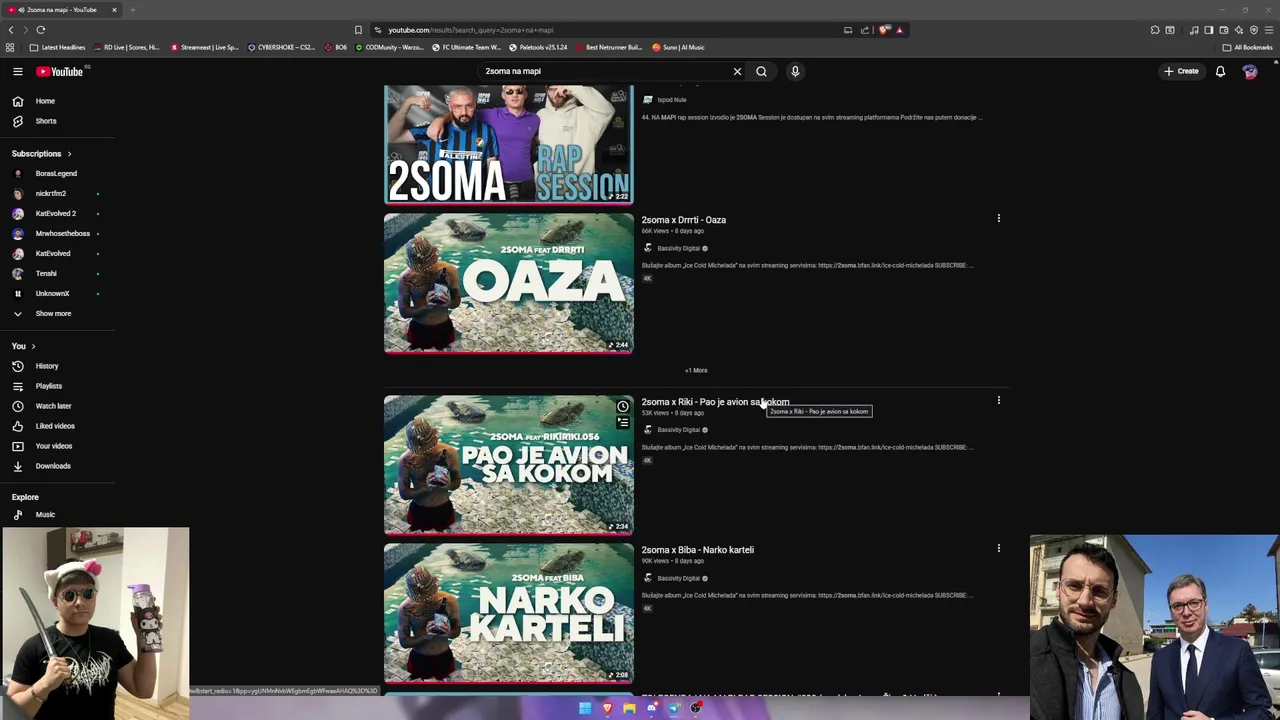This screenshot has height=720, width=1280.
Task: Add Pao je avion video to Watch later
Action: click(x=623, y=406)
